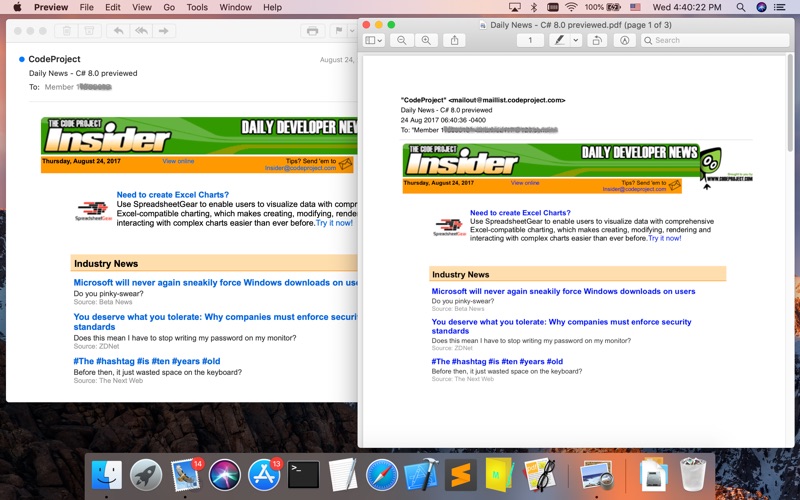
Task: Open the App Store from the Dock
Action: point(264,475)
